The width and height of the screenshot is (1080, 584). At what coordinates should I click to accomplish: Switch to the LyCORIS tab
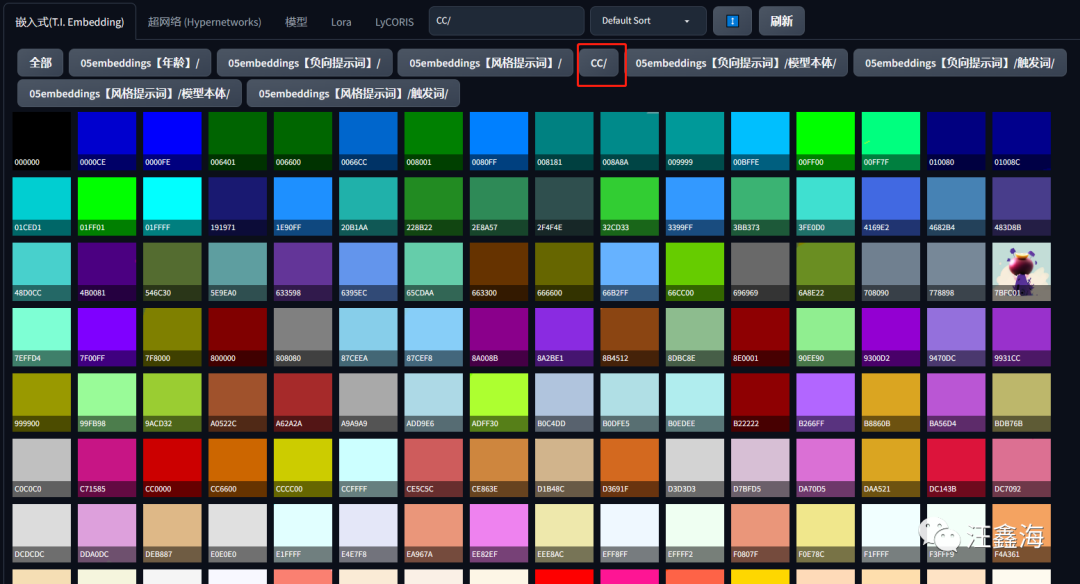coord(394,22)
